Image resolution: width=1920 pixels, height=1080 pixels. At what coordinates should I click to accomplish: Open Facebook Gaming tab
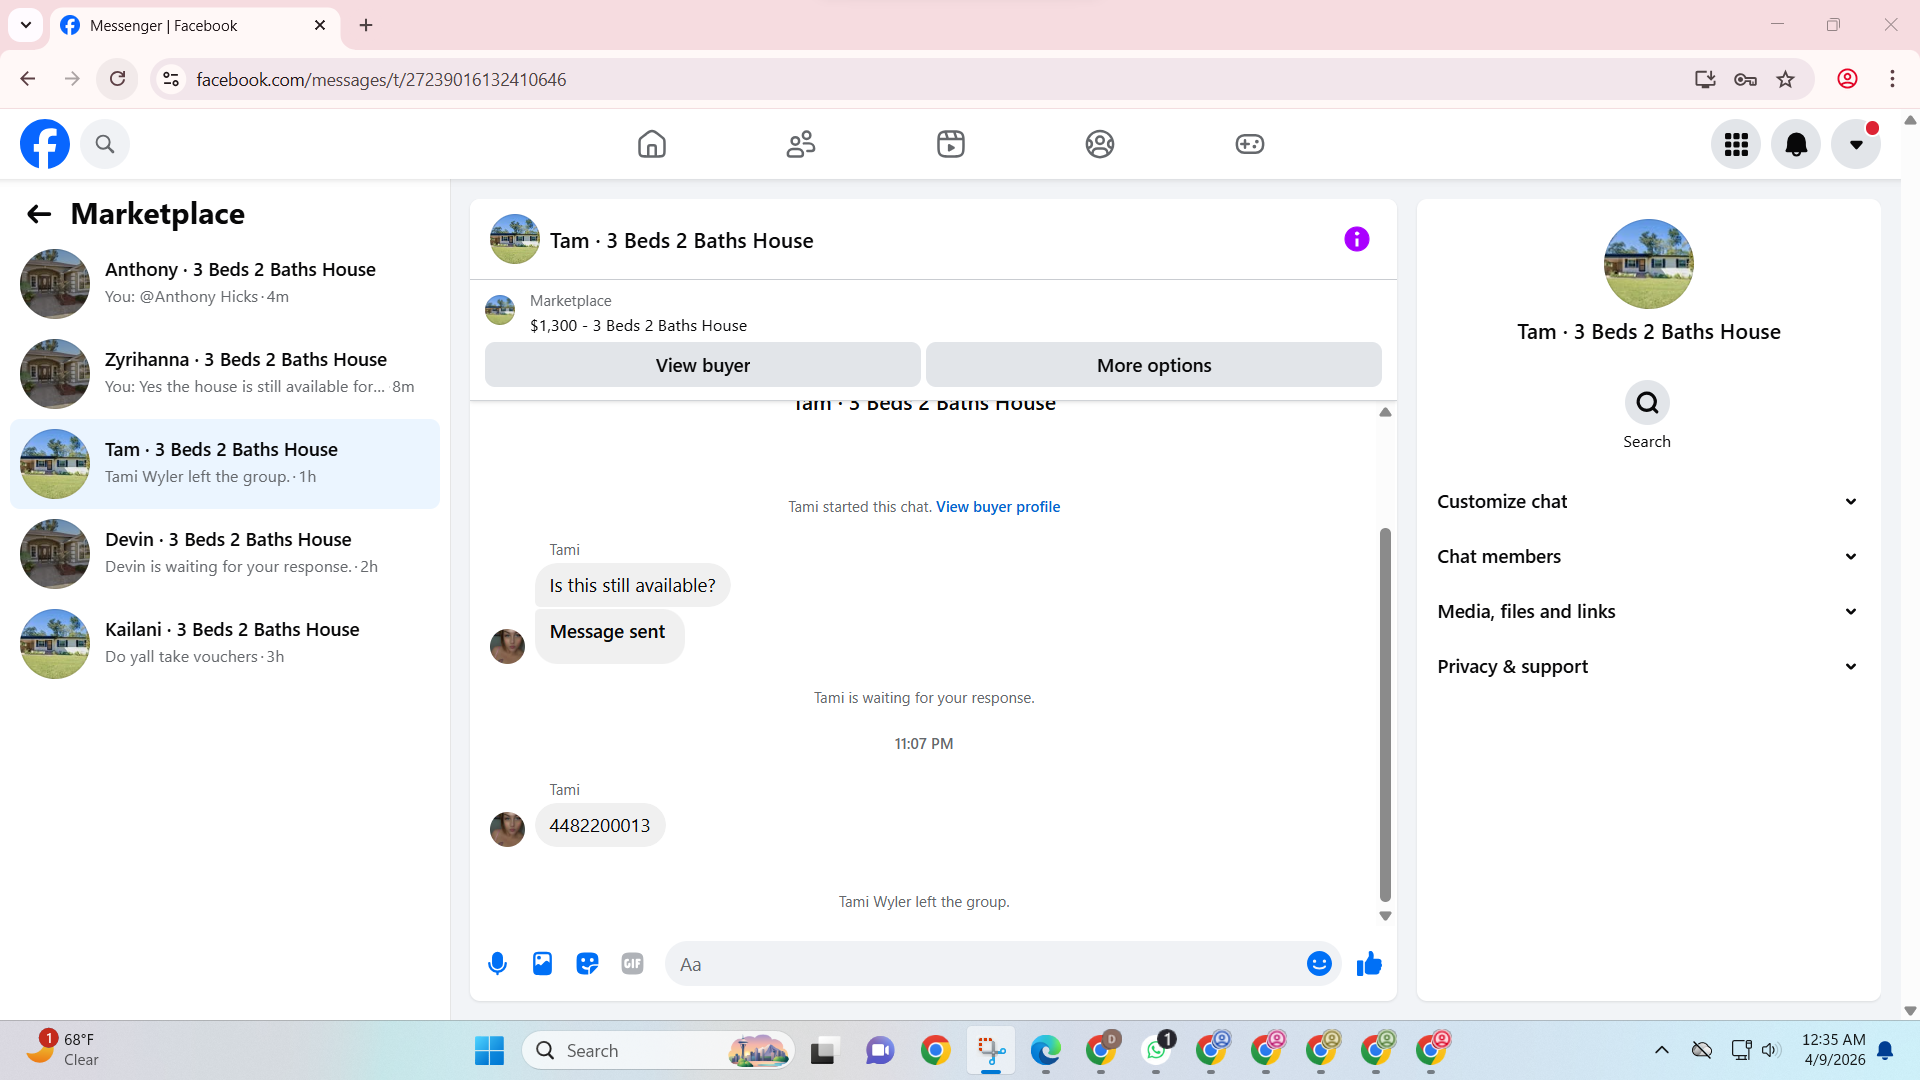pyautogui.click(x=1249, y=145)
